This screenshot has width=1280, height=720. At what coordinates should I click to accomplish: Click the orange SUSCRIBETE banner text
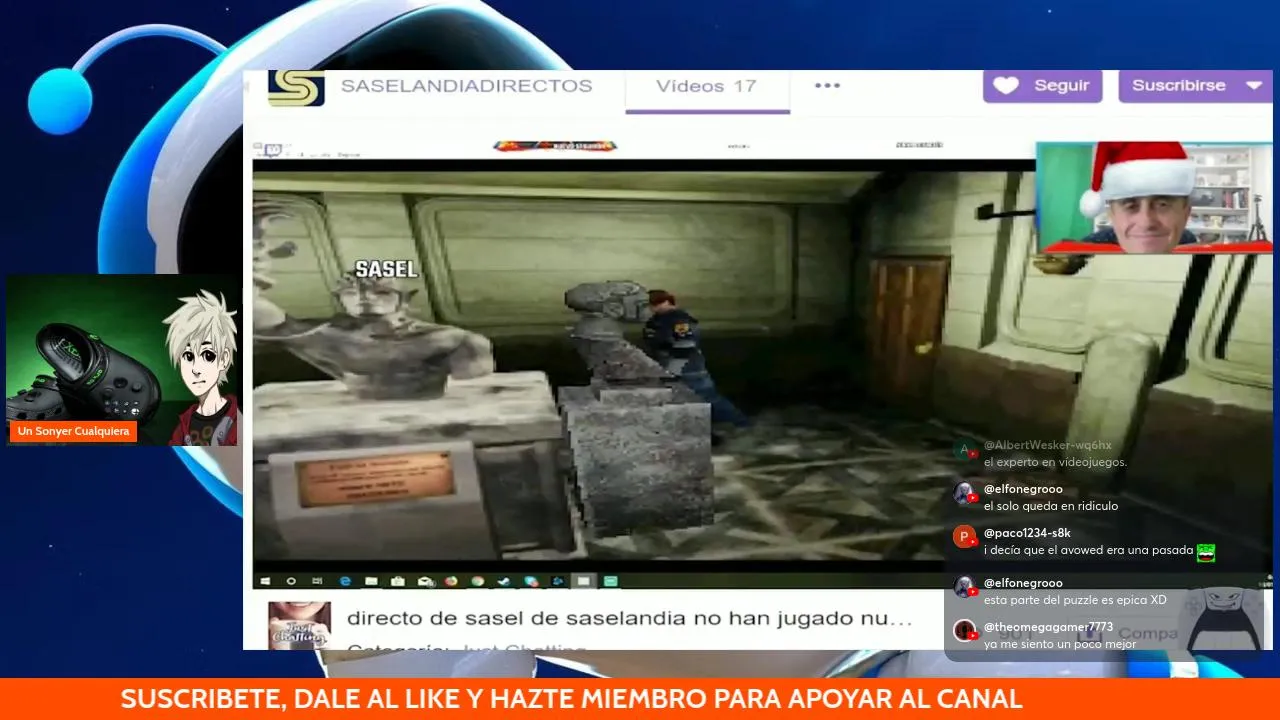[x=571, y=699]
